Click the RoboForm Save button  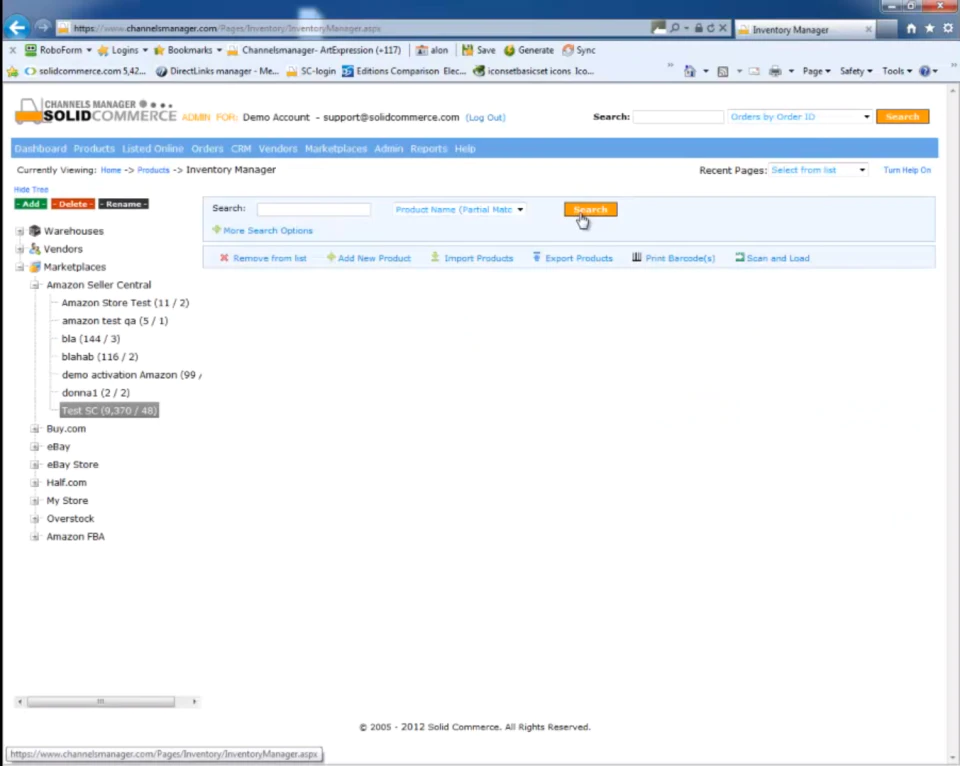click(479, 50)
